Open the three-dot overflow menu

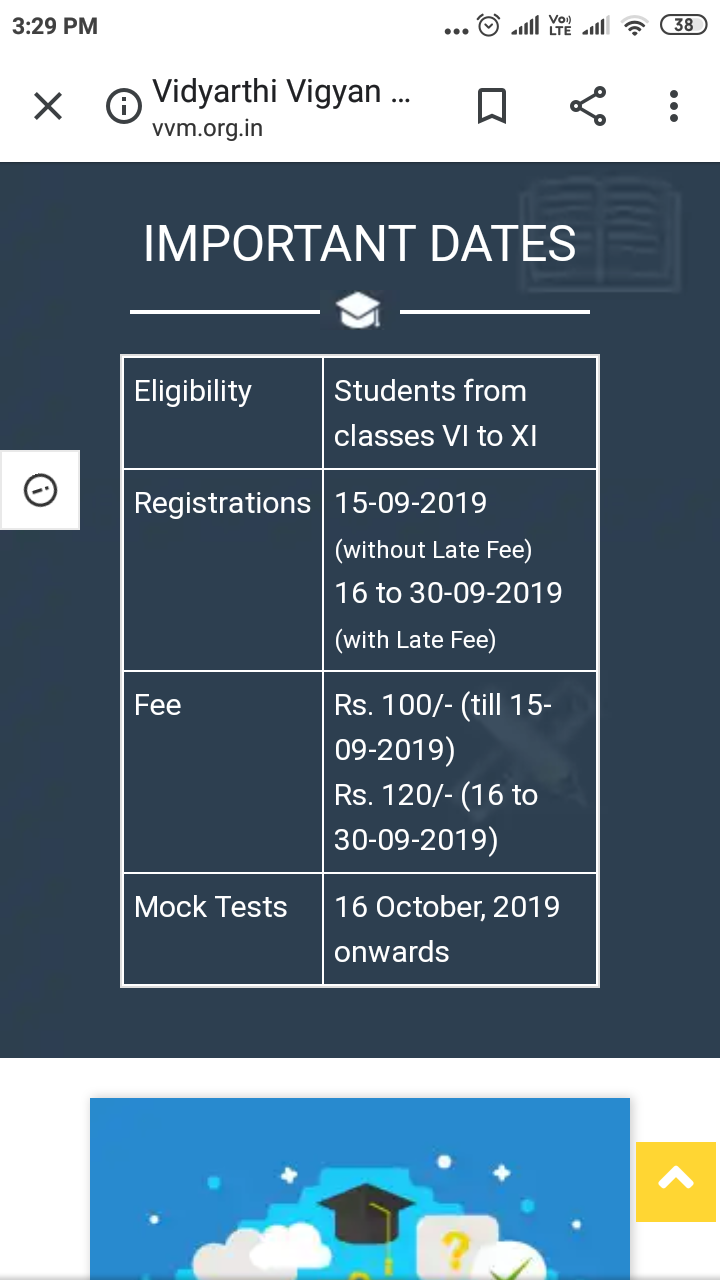(x=674, y=106)
